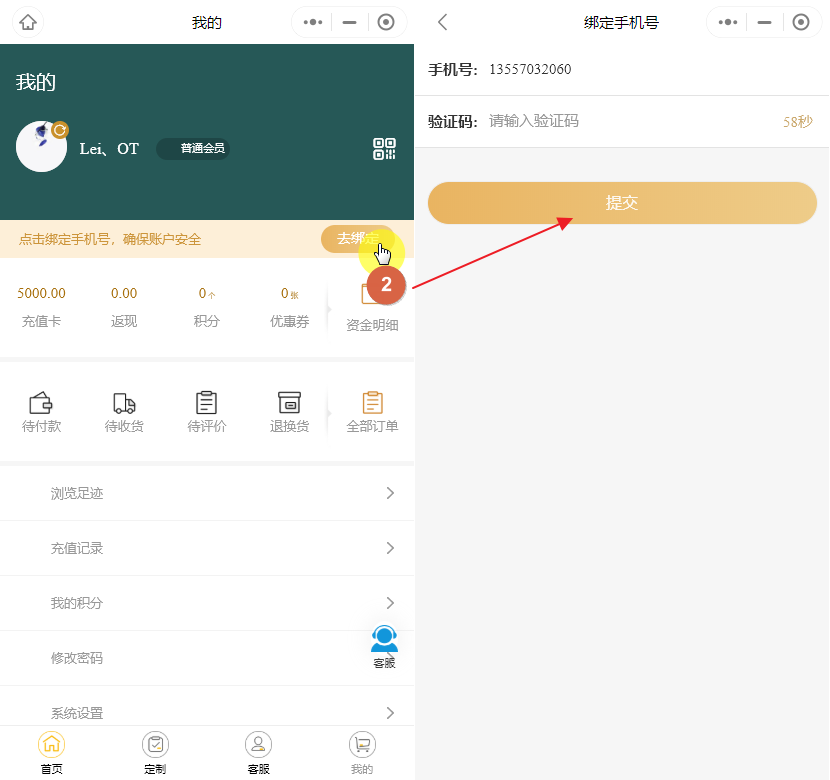Click the user avatar picture
Screen dimensions: 830x780
point(42,147)
